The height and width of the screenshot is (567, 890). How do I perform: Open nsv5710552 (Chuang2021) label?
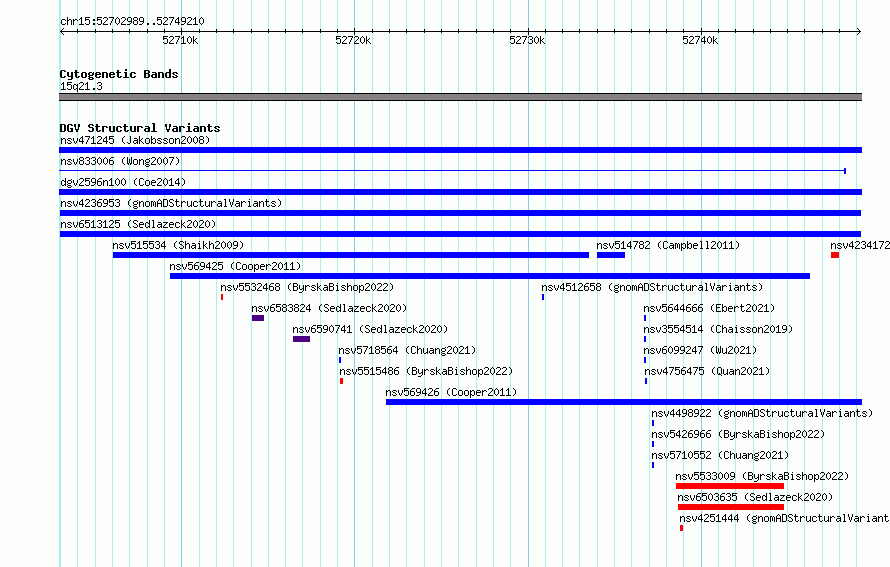(720, 455)
